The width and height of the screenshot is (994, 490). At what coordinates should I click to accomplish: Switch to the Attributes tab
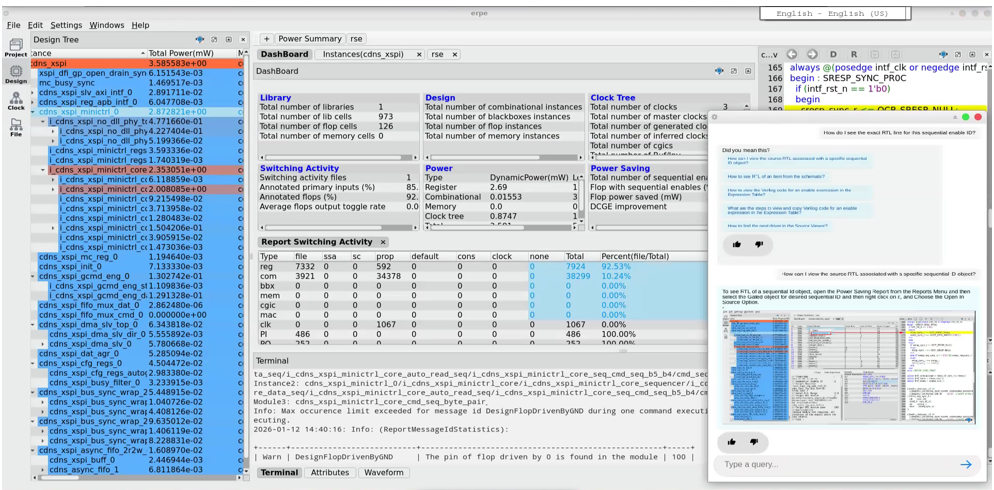330,473
